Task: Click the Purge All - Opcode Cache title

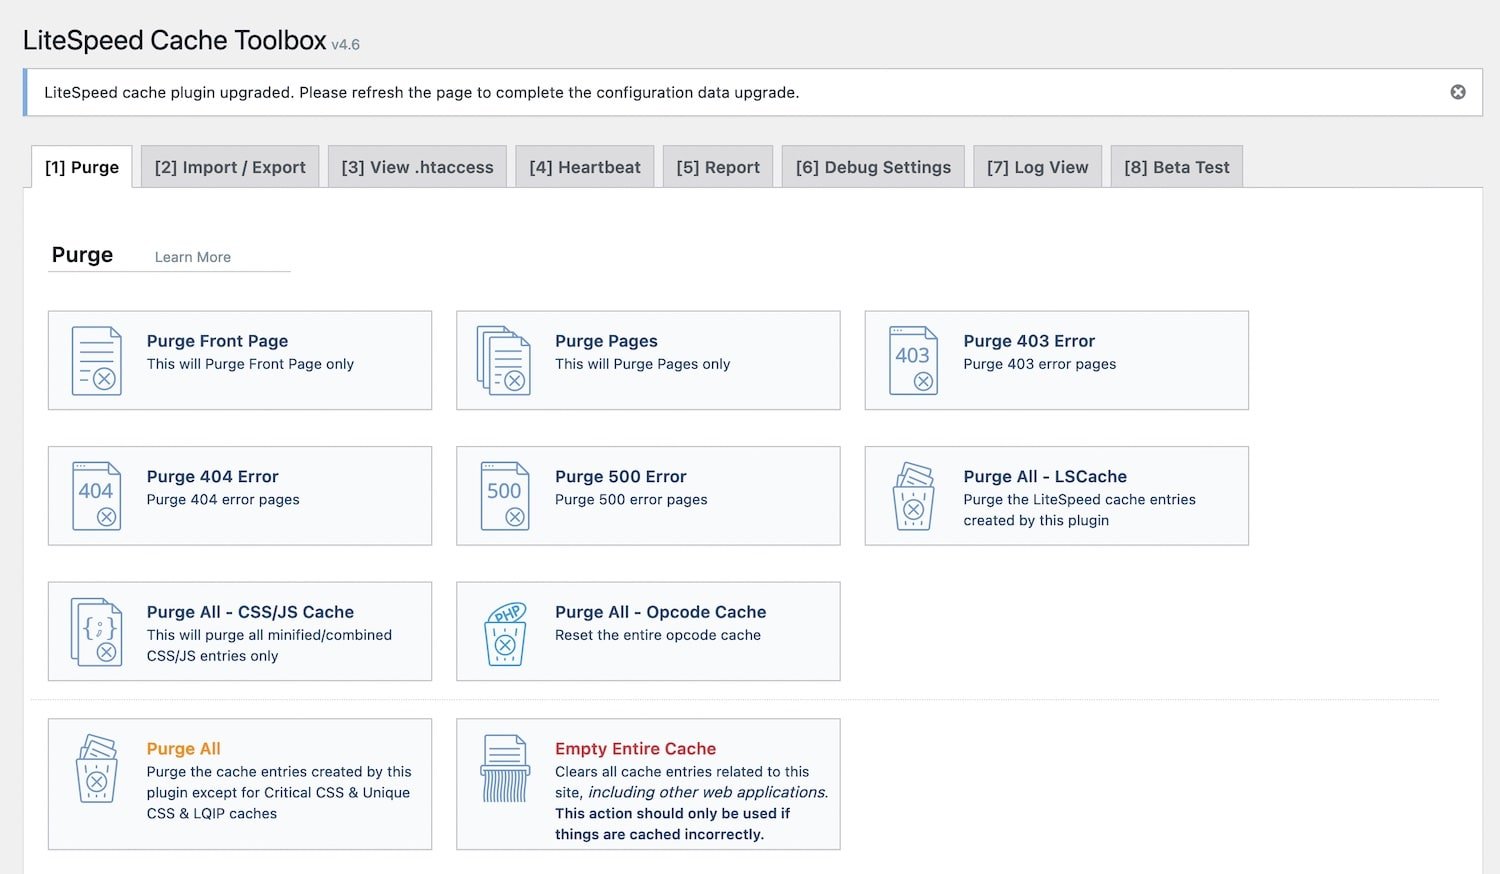Action: point(661,612)
